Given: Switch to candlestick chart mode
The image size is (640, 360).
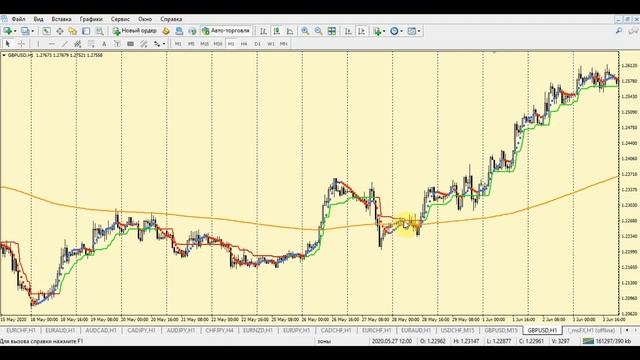Looking at the screenshot, I should [277, 31].
